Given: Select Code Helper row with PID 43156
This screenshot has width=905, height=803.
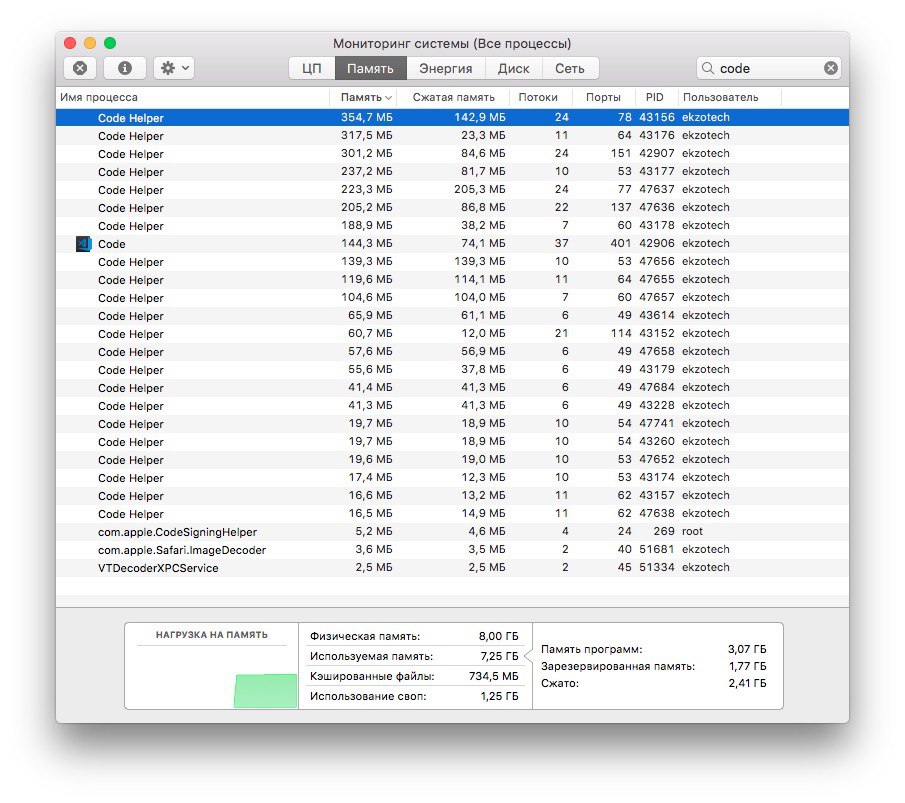Looking at the screenshot, I should (452, 117).
